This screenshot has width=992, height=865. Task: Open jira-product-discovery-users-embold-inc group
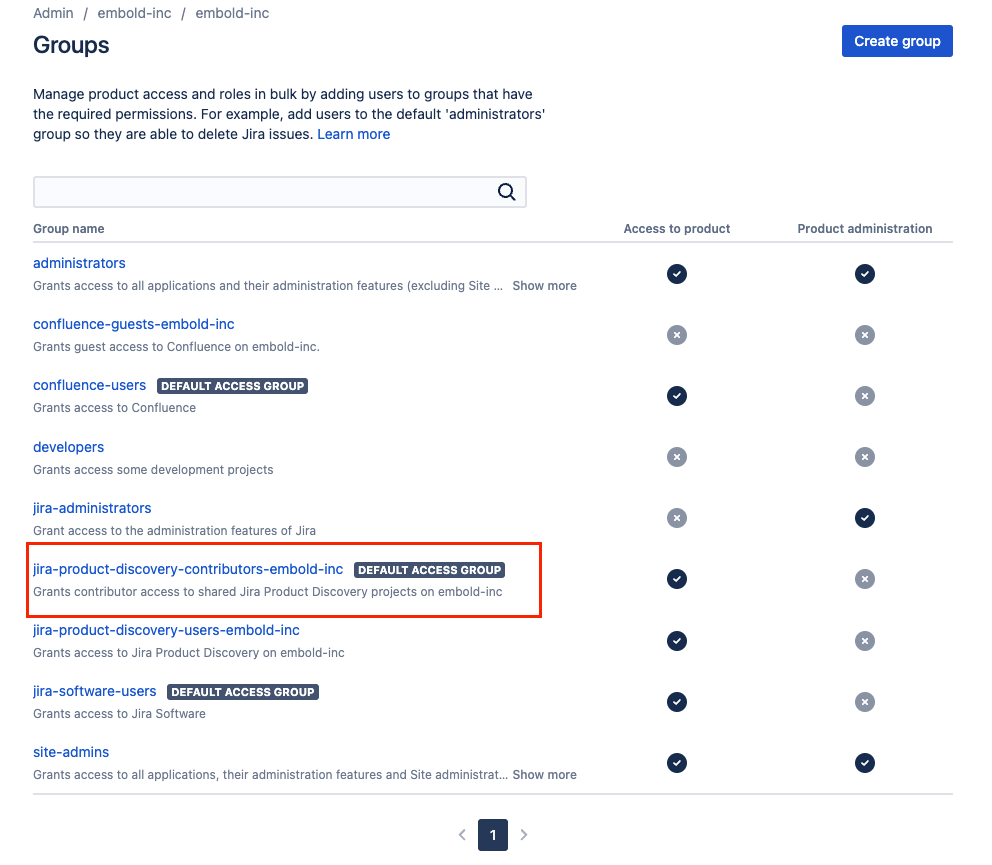tap(166, 630)
